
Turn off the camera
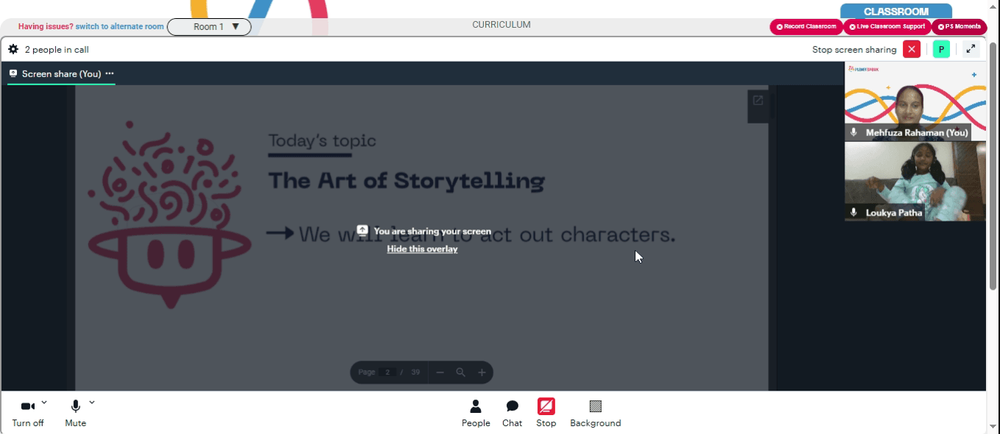[x=28, y=413]
